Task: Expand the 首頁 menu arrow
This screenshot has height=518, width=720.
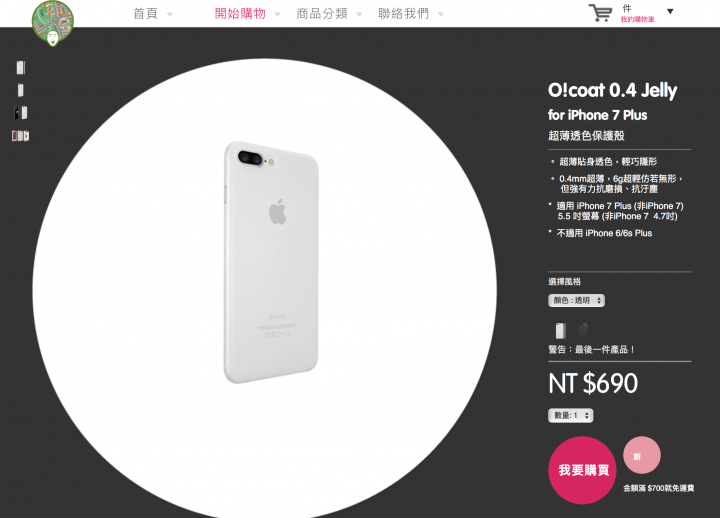Action: point(170,14)
